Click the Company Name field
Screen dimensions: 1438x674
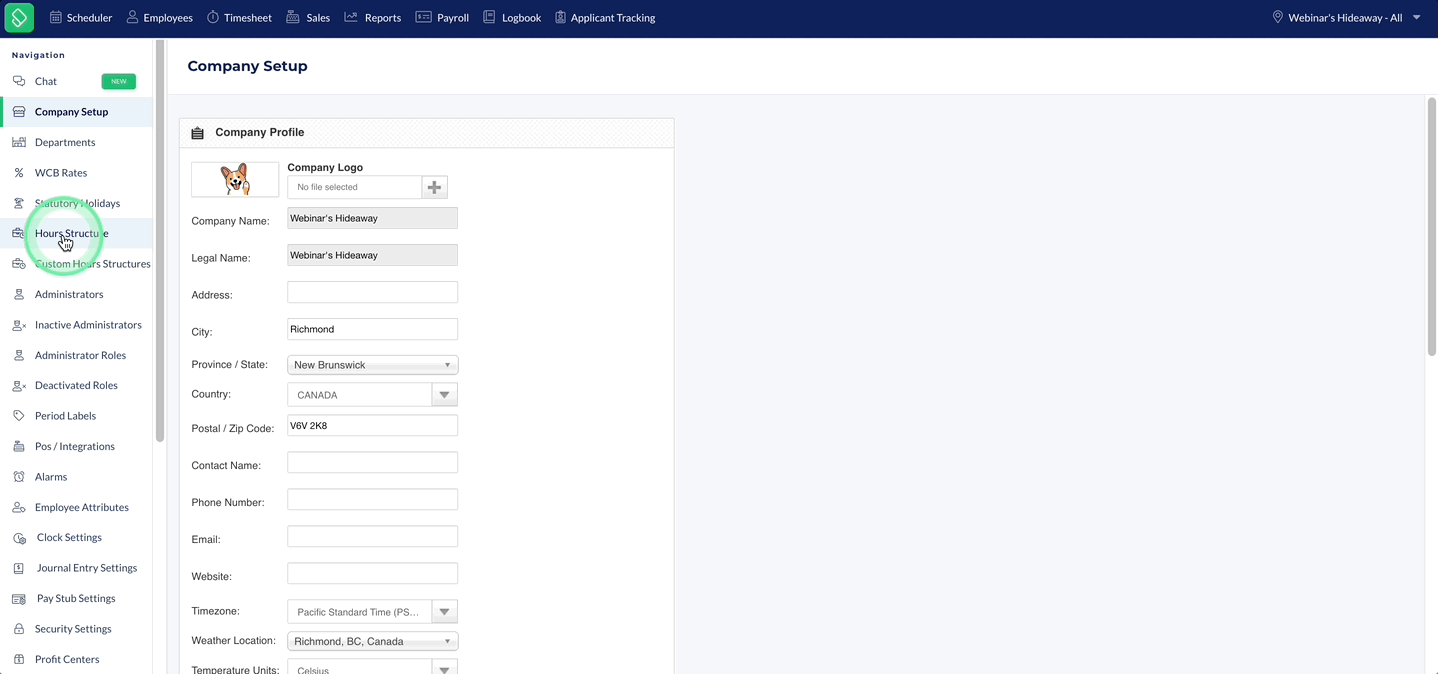(372, 218)
